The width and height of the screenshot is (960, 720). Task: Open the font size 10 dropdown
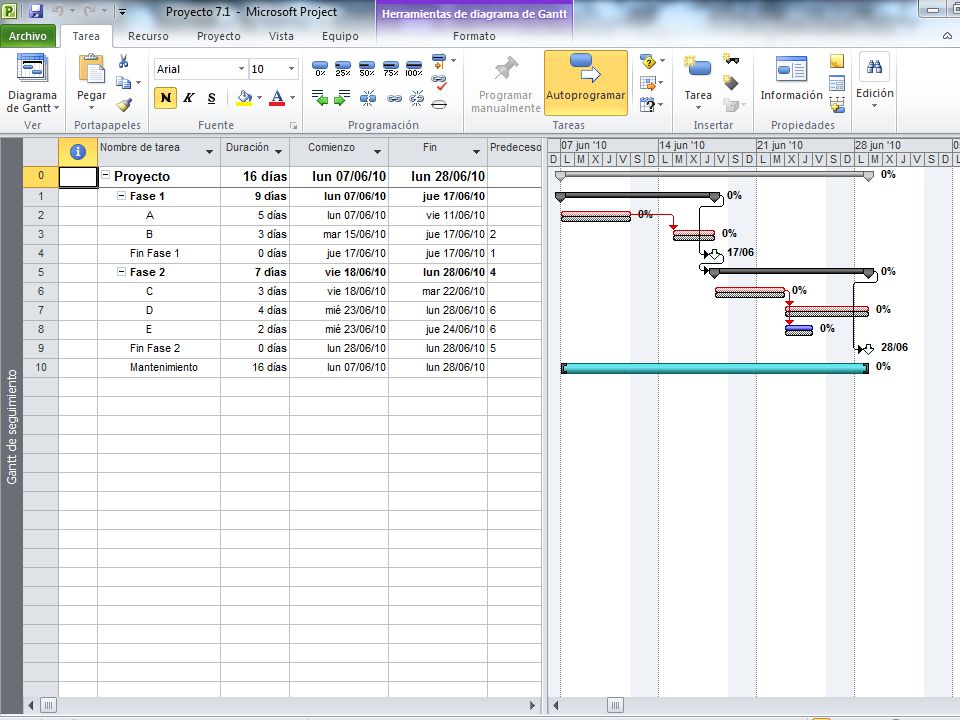(291, 69)
